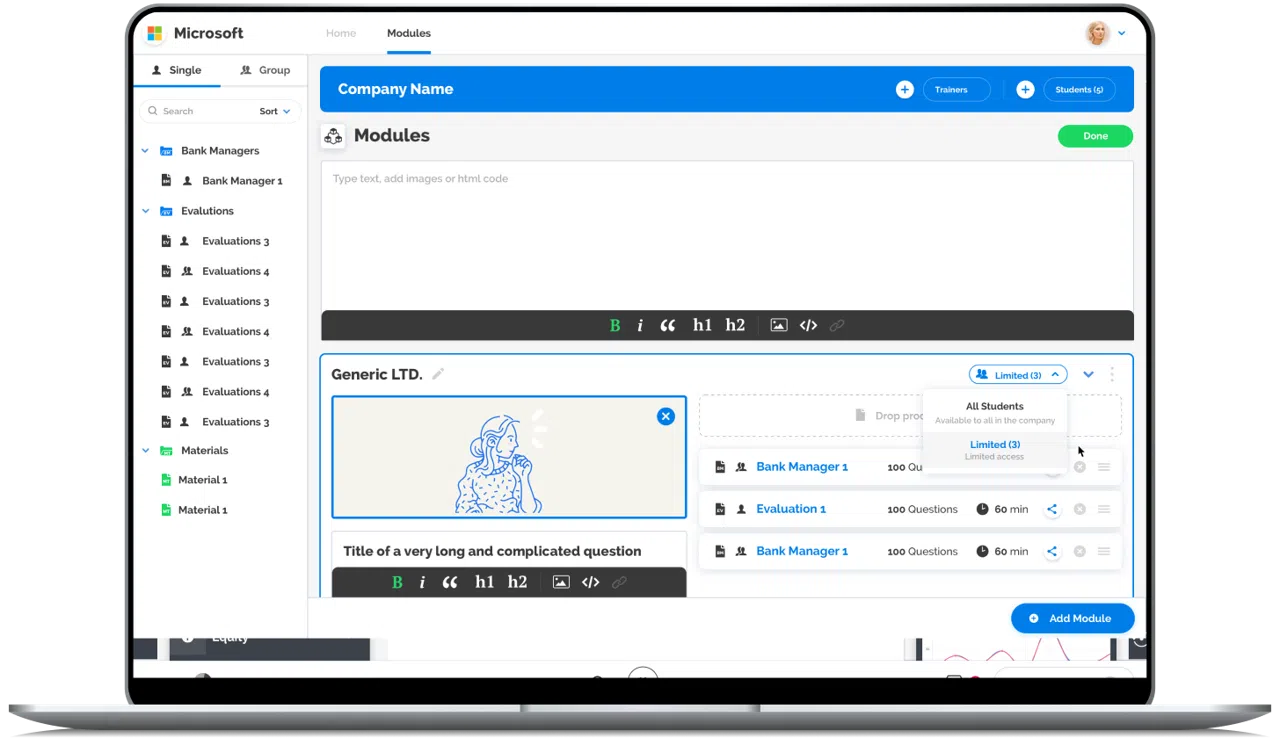Open the Home tab
This screenshot has height=738, width=1280.
(341, 33)
